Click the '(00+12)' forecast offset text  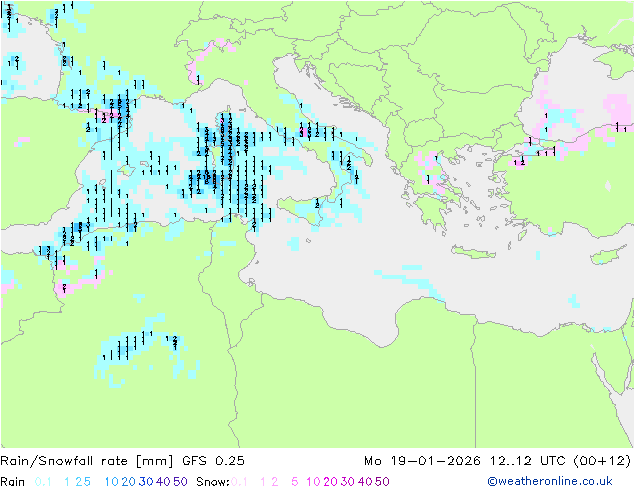602,461
